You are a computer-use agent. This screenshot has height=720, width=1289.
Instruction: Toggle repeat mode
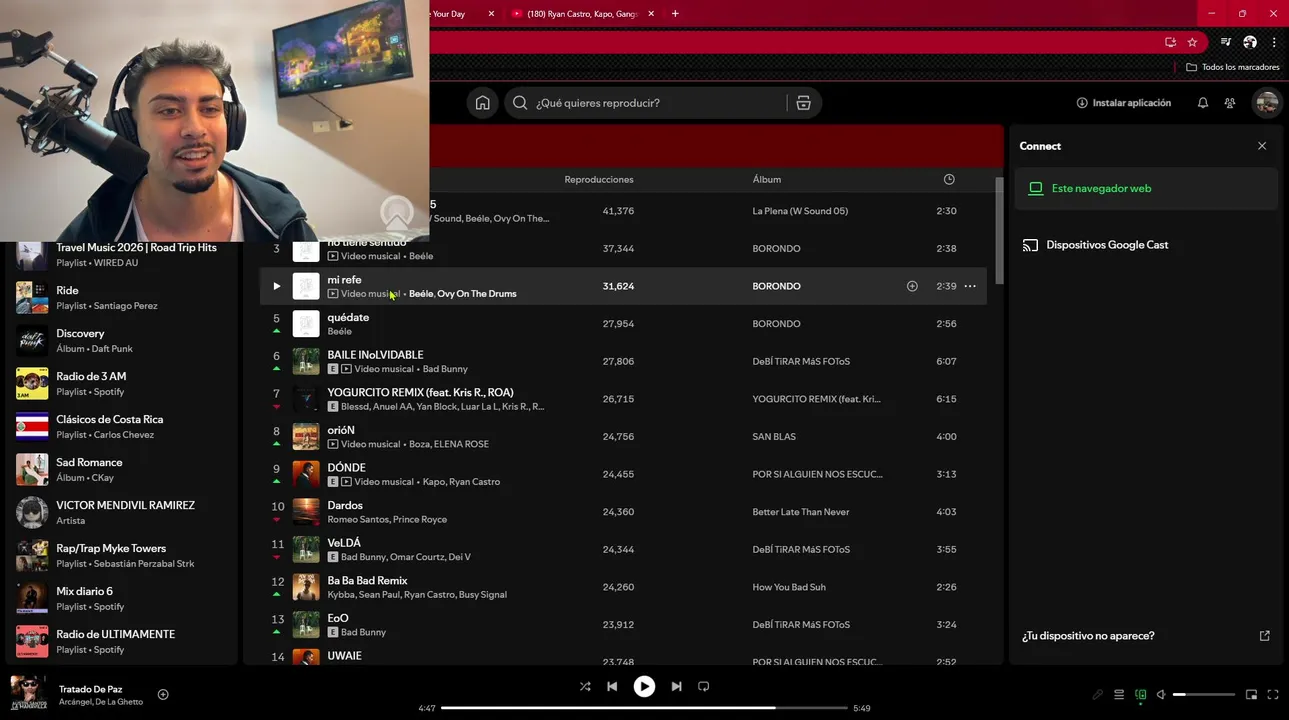tap(703, 687)
